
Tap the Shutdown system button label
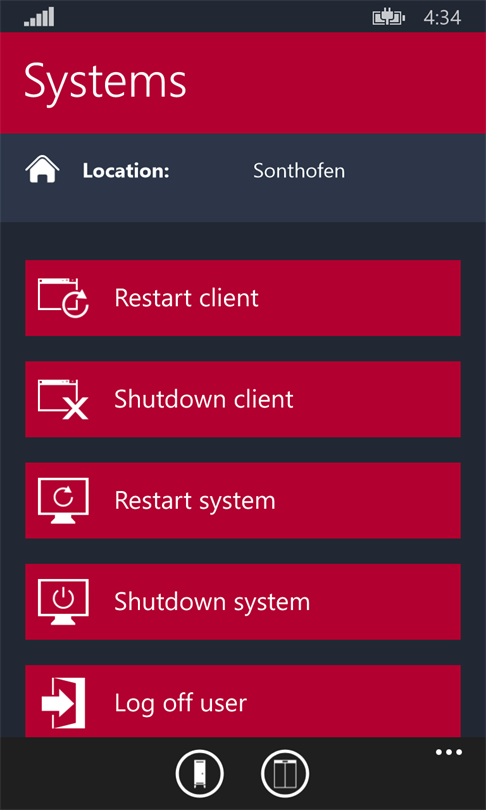click(212, 602)
